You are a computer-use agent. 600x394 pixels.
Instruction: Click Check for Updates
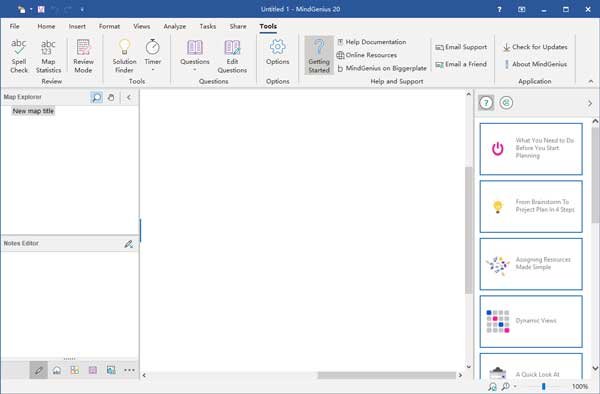click(535, 47)
